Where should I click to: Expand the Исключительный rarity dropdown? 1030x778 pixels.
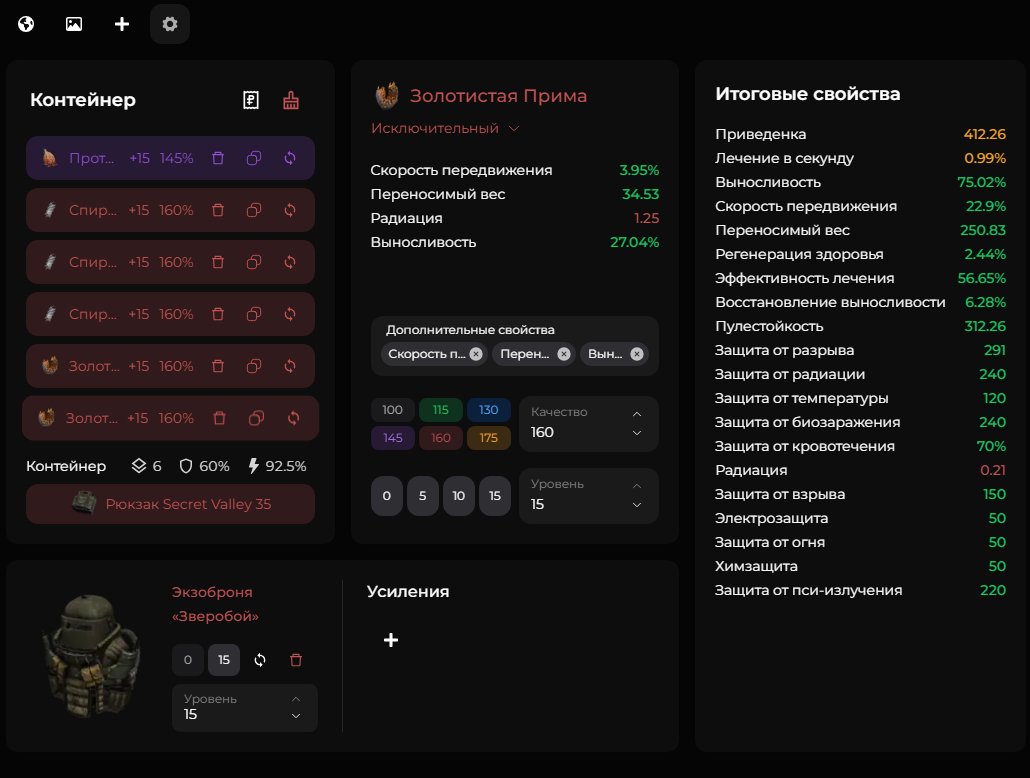(446, 128)
